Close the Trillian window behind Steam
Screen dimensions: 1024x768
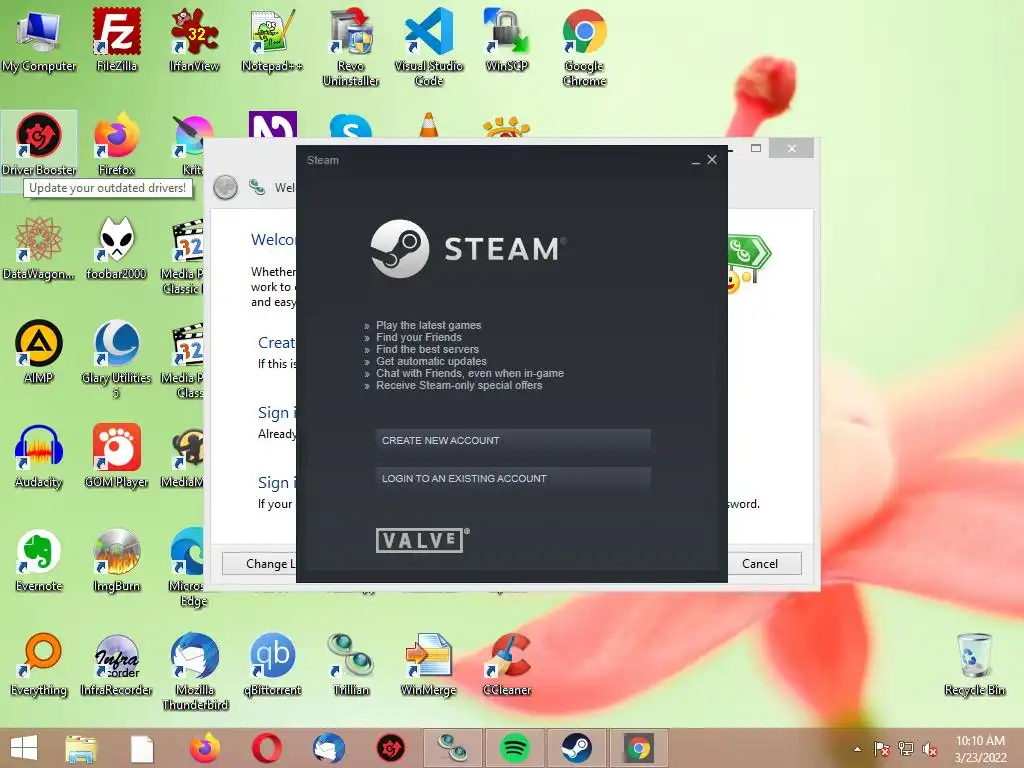792,148
